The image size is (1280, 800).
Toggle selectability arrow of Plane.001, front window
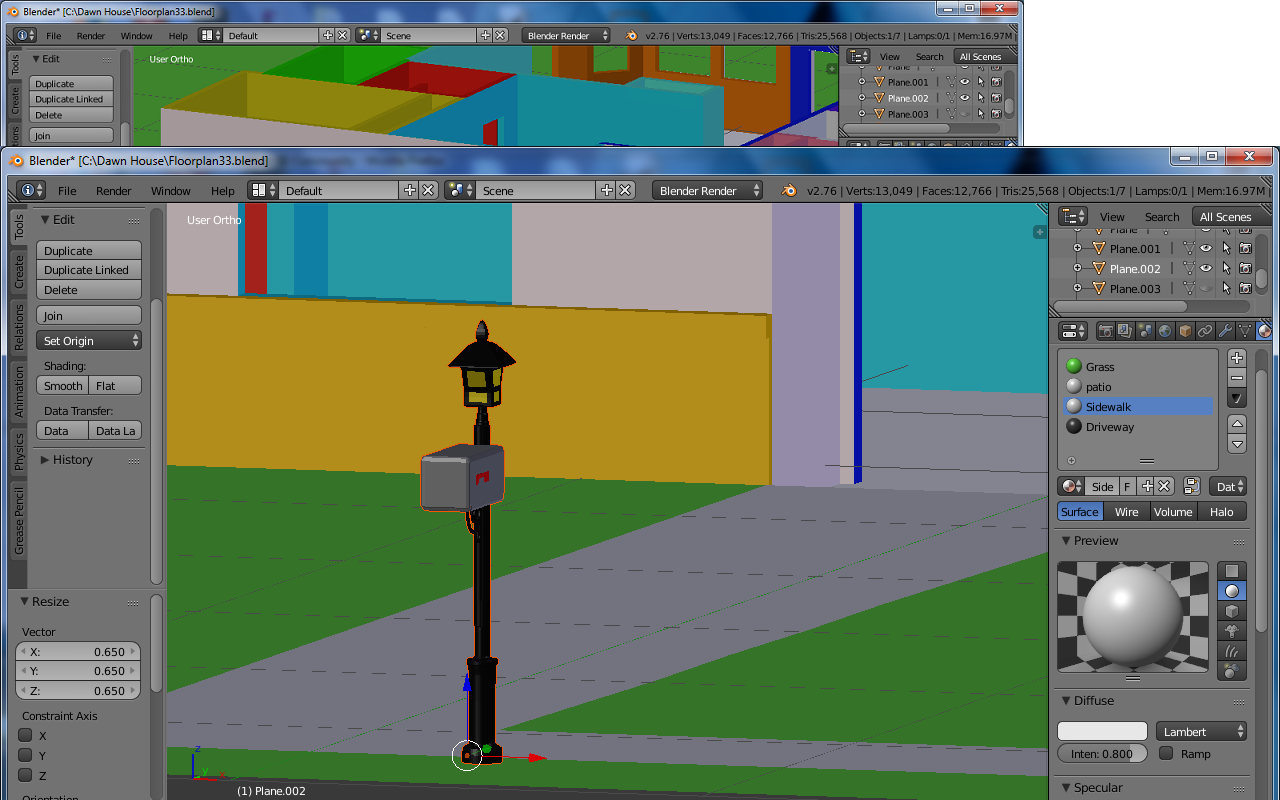pos(1226,248)
